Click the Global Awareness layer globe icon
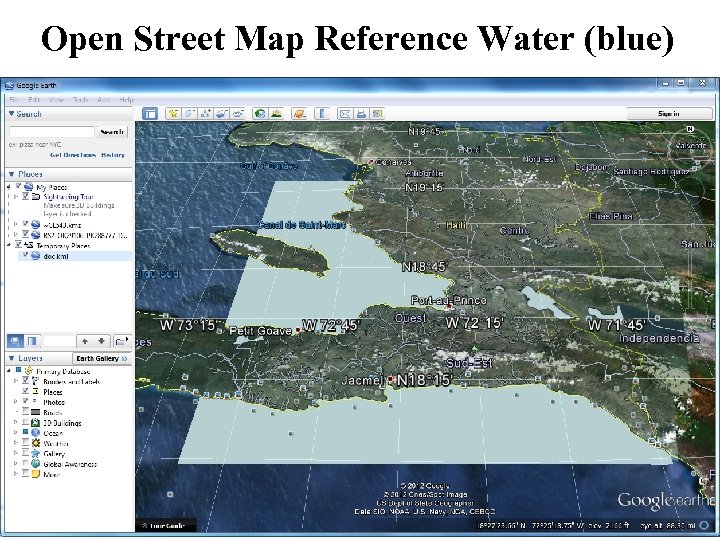 (35, 464)
